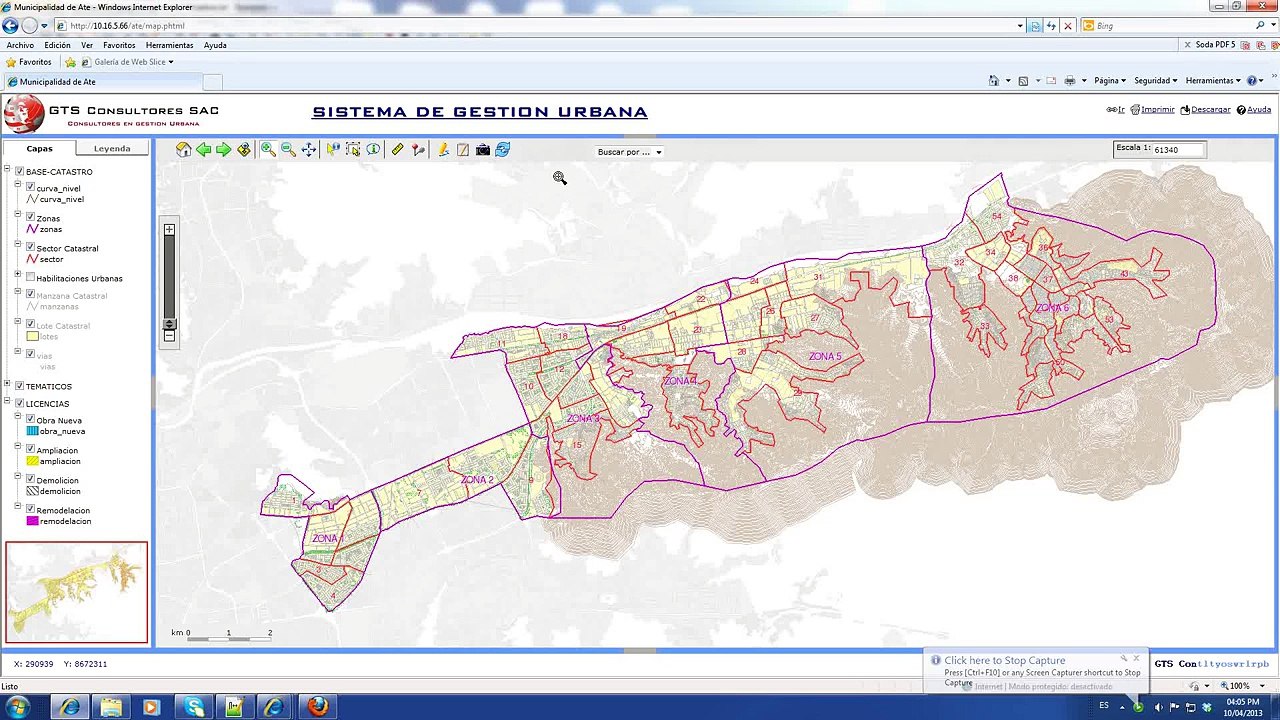The width and height of the screenshot is (1280, 720).
Task: Open Windows Media Player from the taskbar
Action: [x=151, y=707]
